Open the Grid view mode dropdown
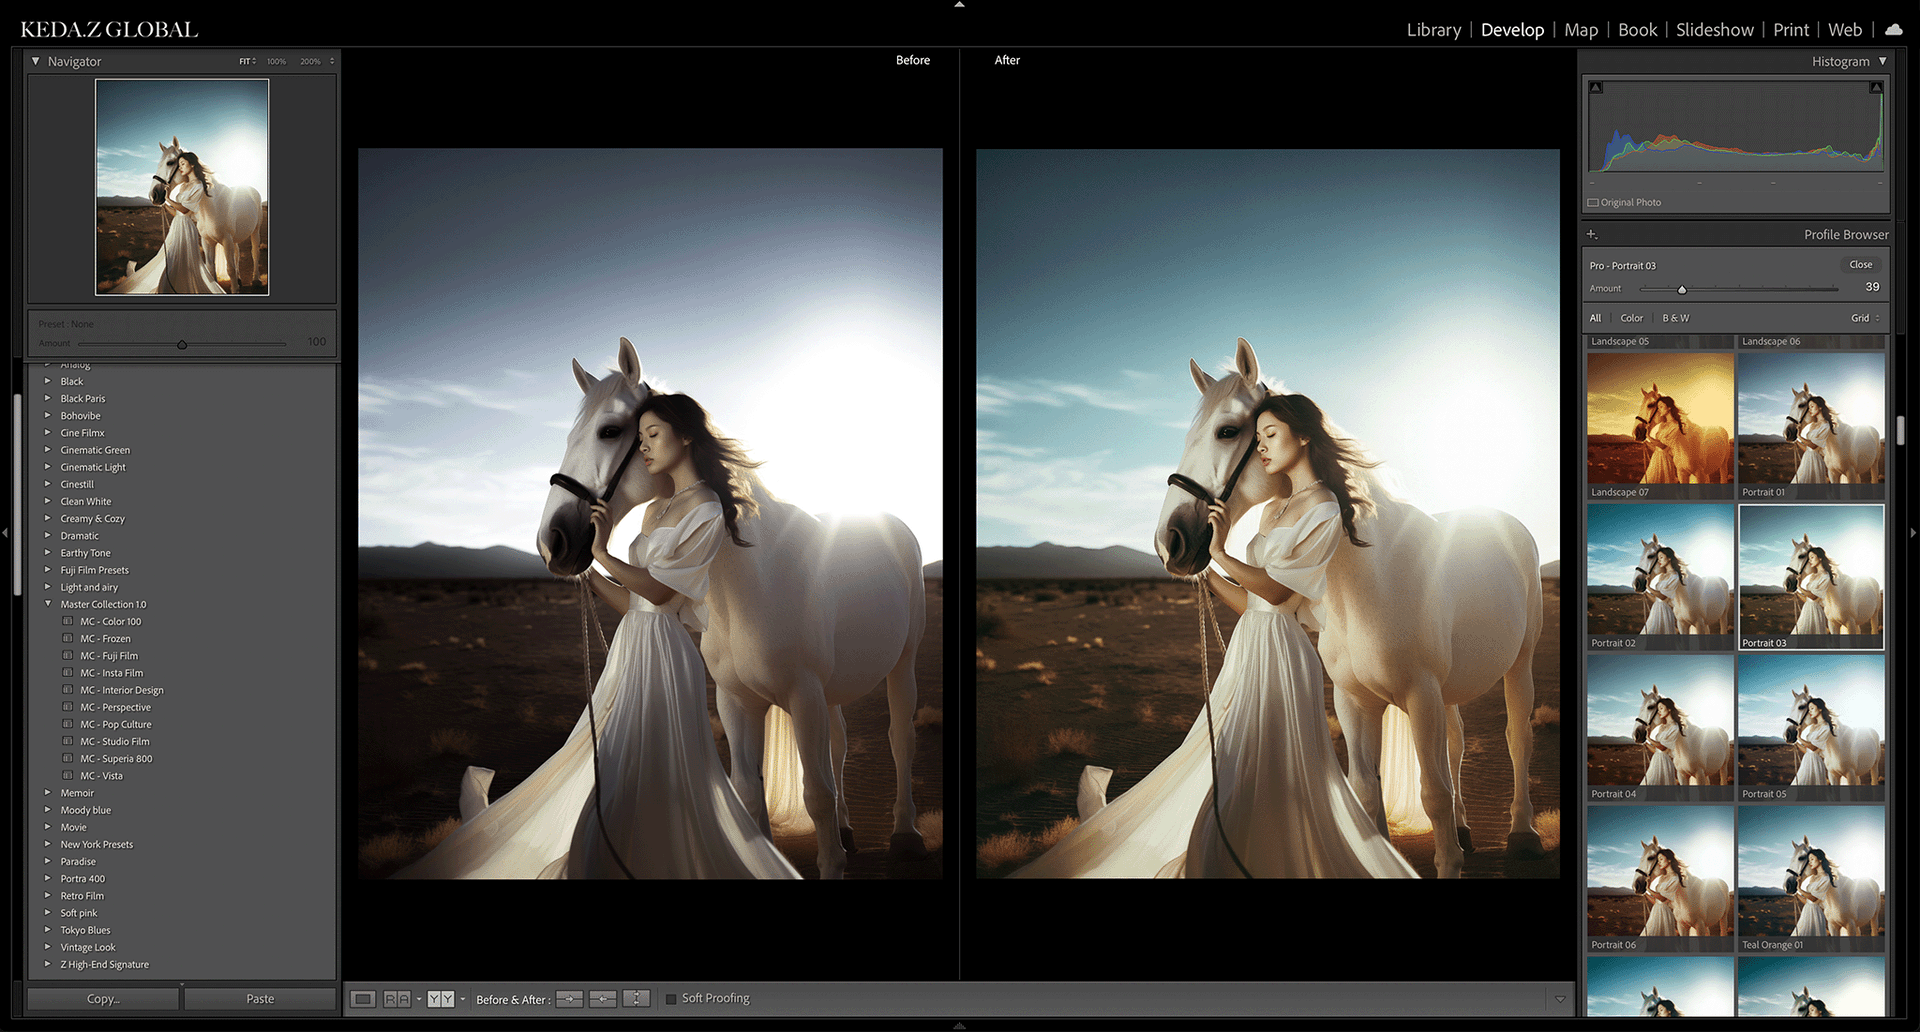 point(1865,318)
